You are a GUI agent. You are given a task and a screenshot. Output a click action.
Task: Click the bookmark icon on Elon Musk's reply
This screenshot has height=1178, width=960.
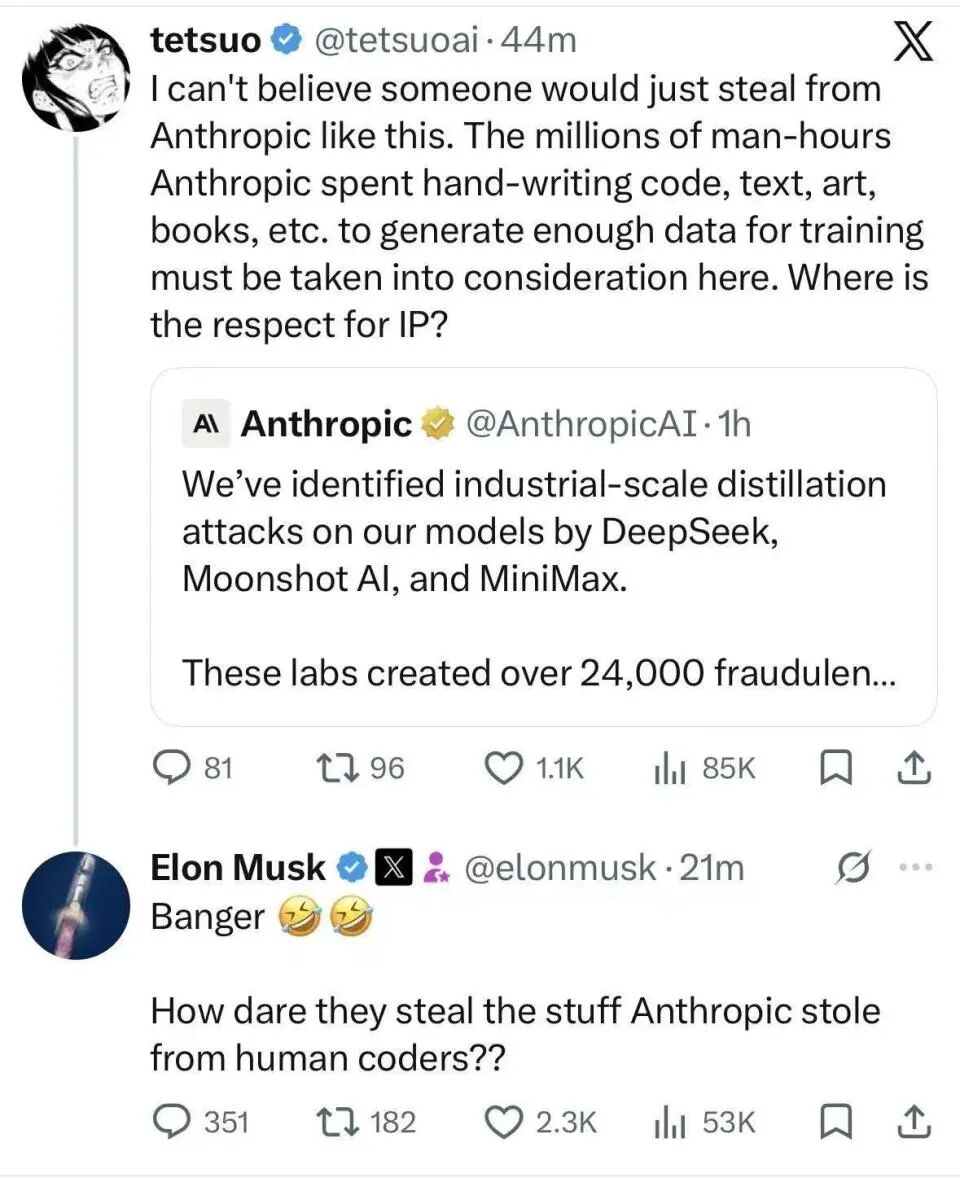pos(838,1121)
